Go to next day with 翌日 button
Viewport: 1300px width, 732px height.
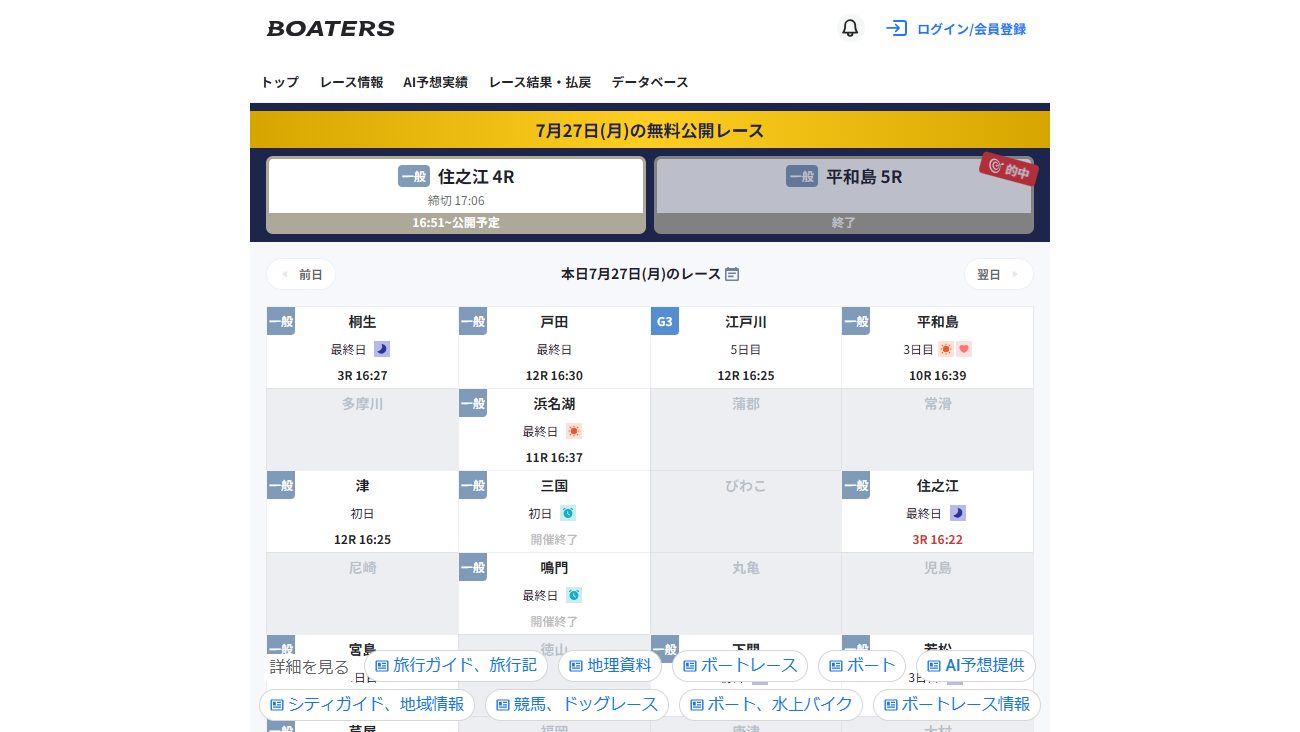coord(999,274)
